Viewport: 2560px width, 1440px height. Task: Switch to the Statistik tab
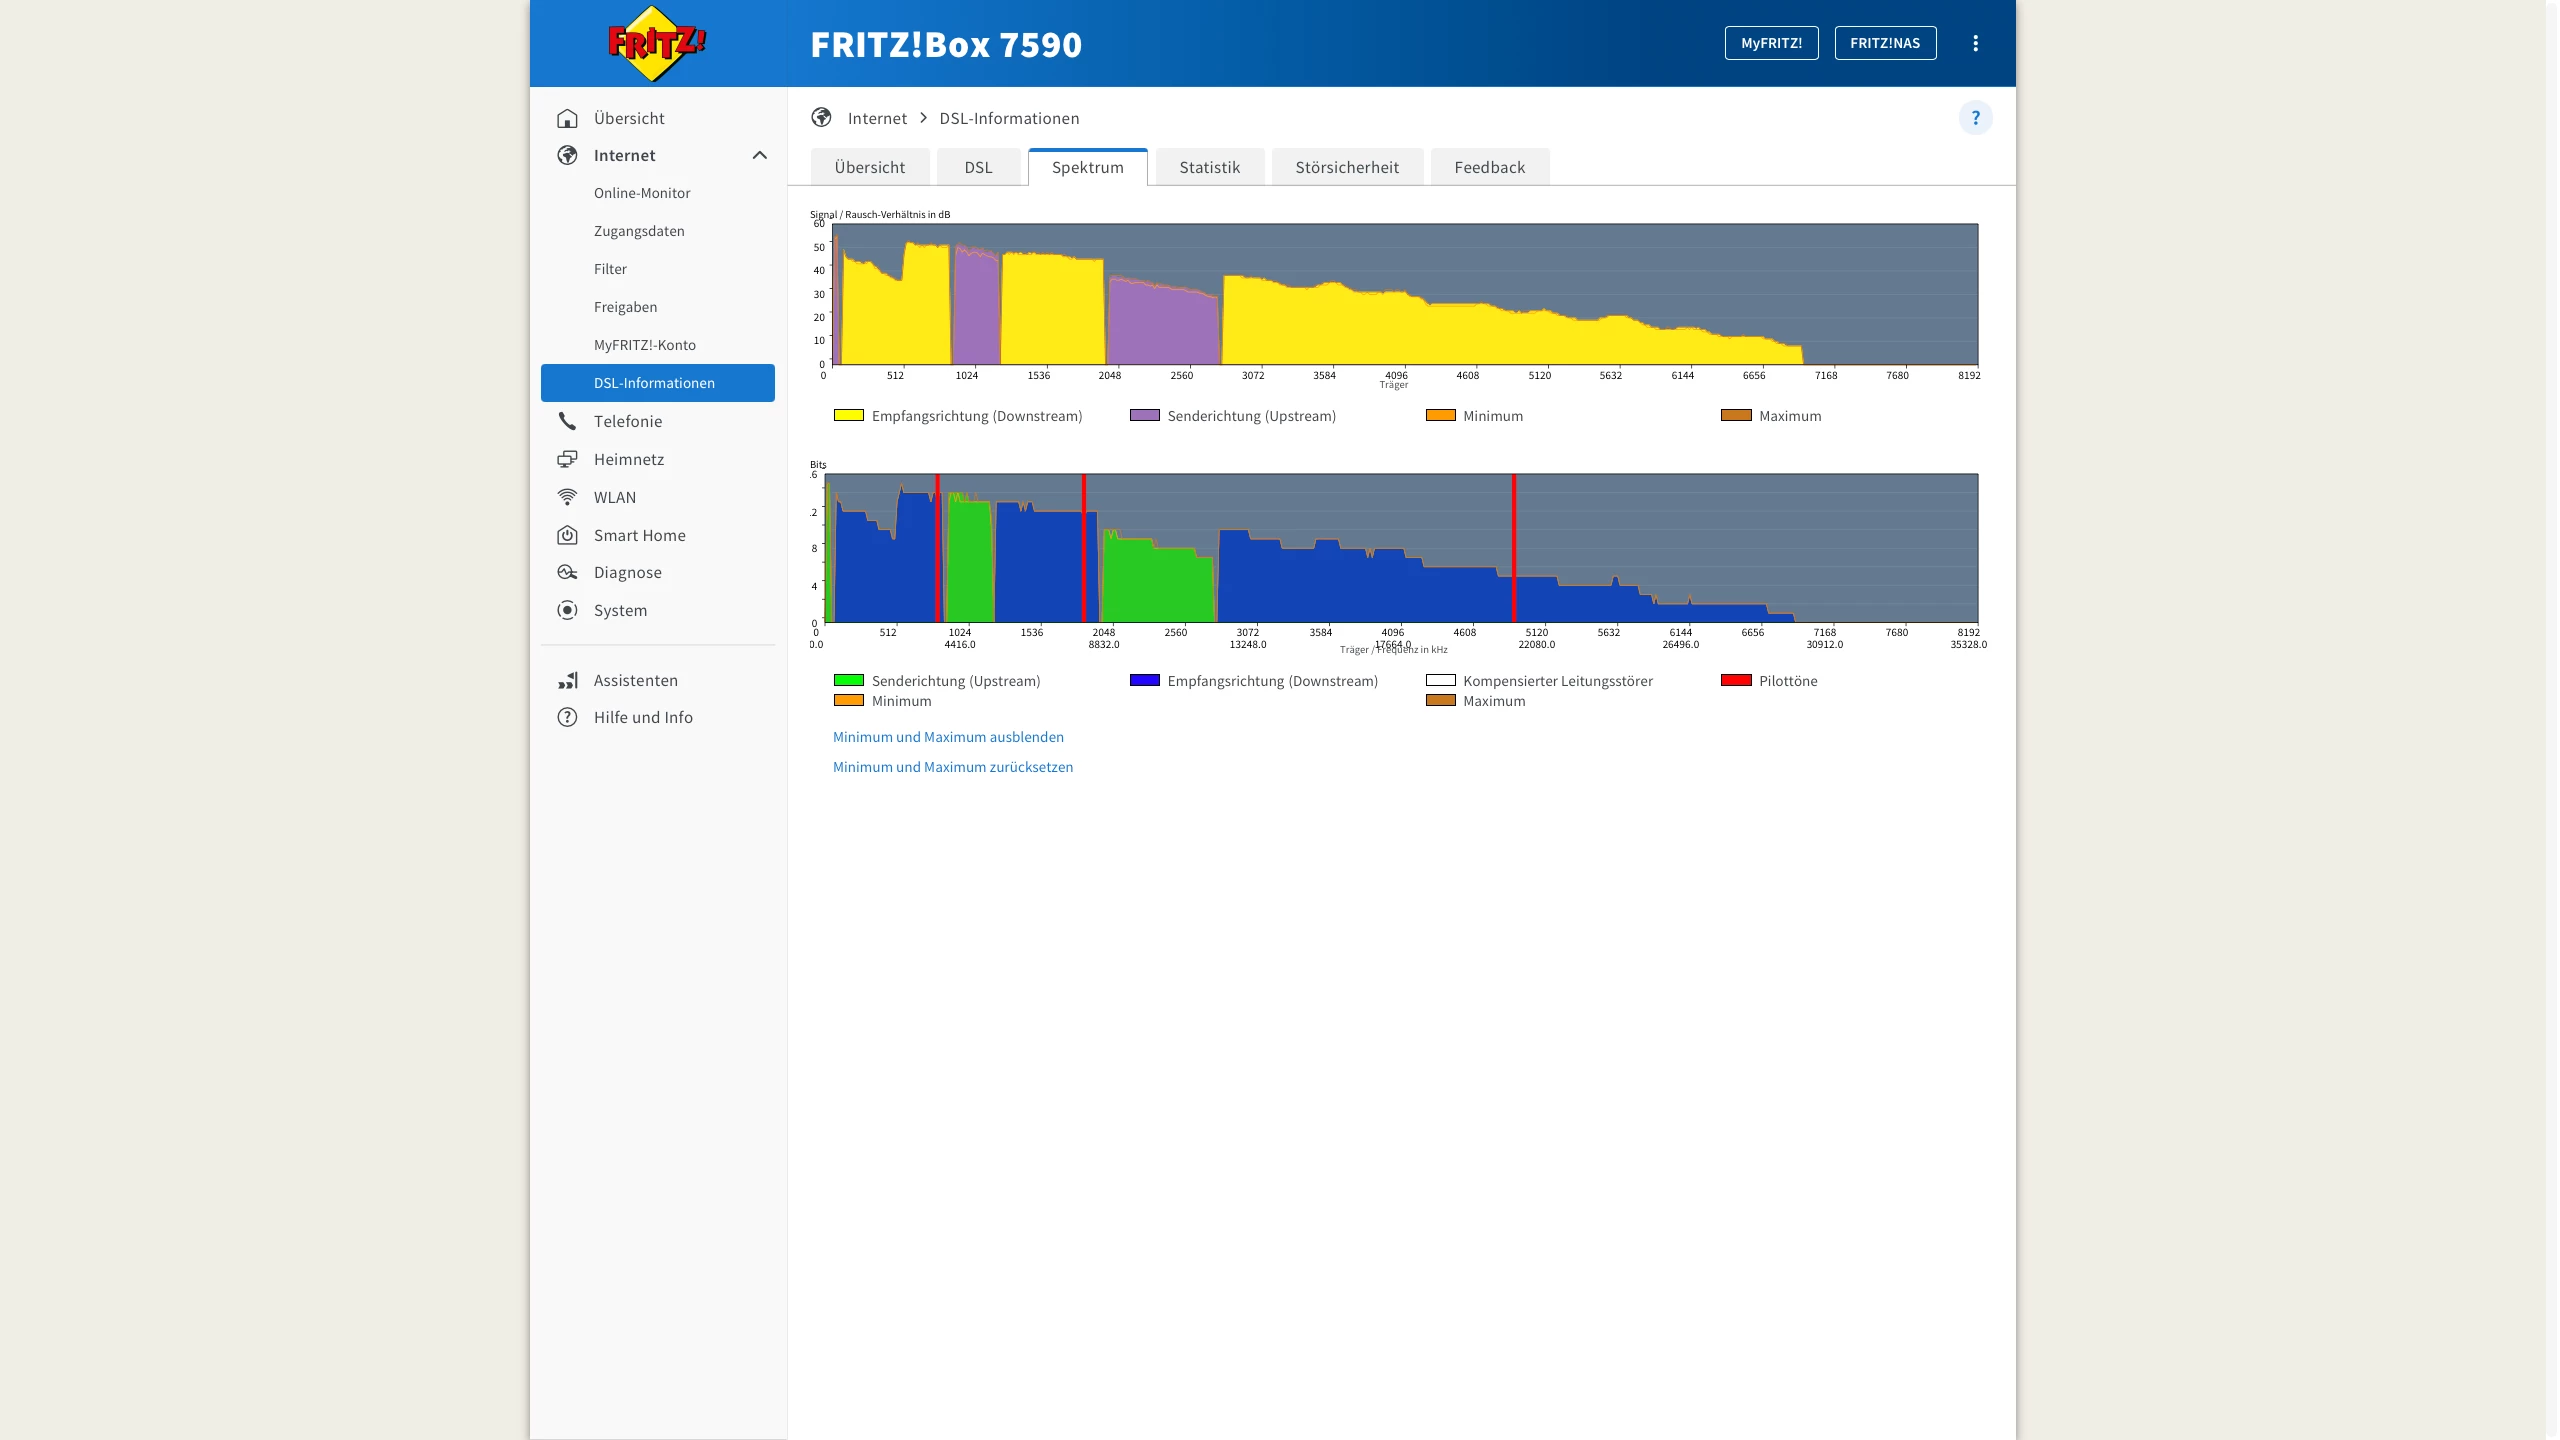click(x=1209, y=167)
